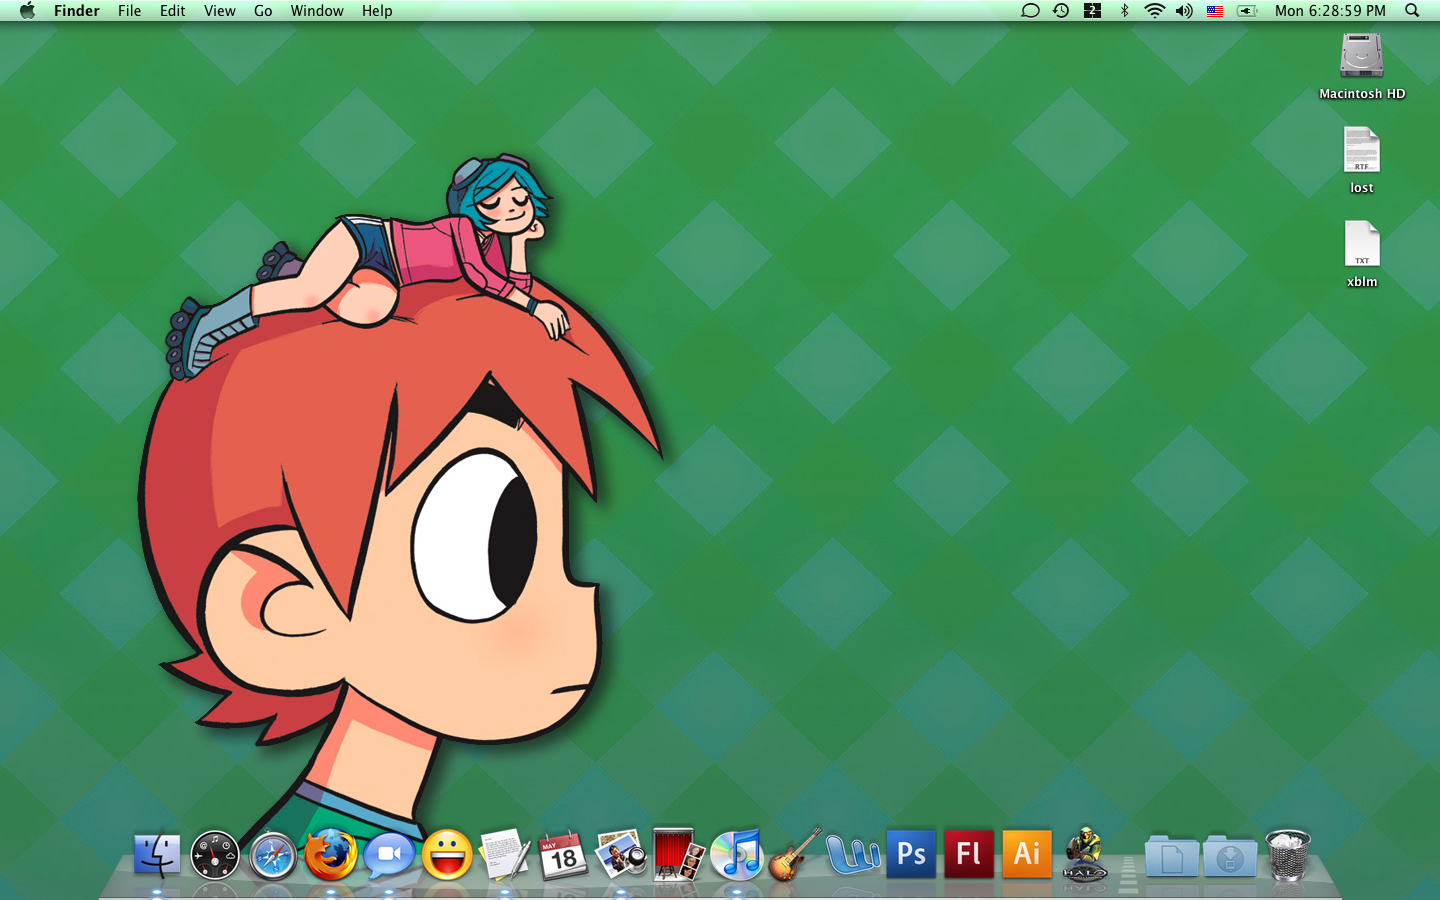1440x900 pixels.
Task: Launch Photo Booth from the Dock
Action: tap(679, 855)
